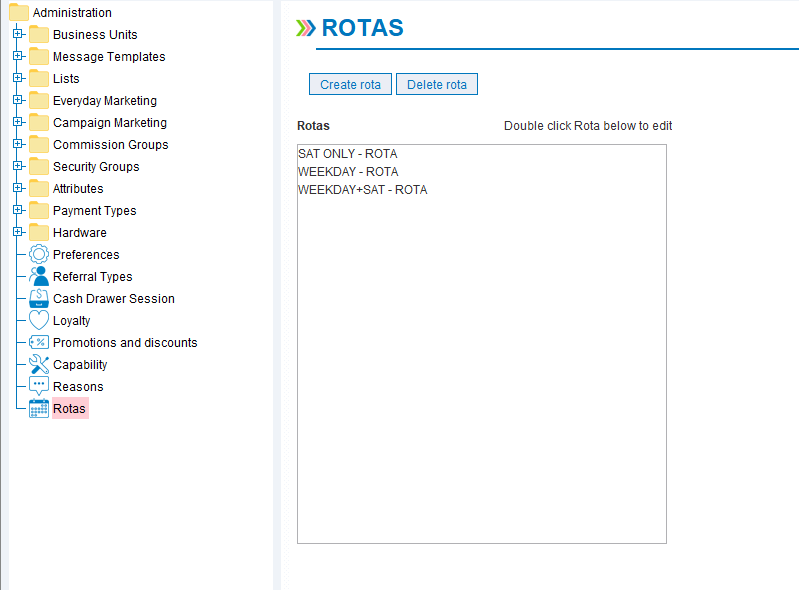Expand the Payment Types node
The height and width of the screenshot is (590, 799).
pyautogui.click(x=17, y=209)
